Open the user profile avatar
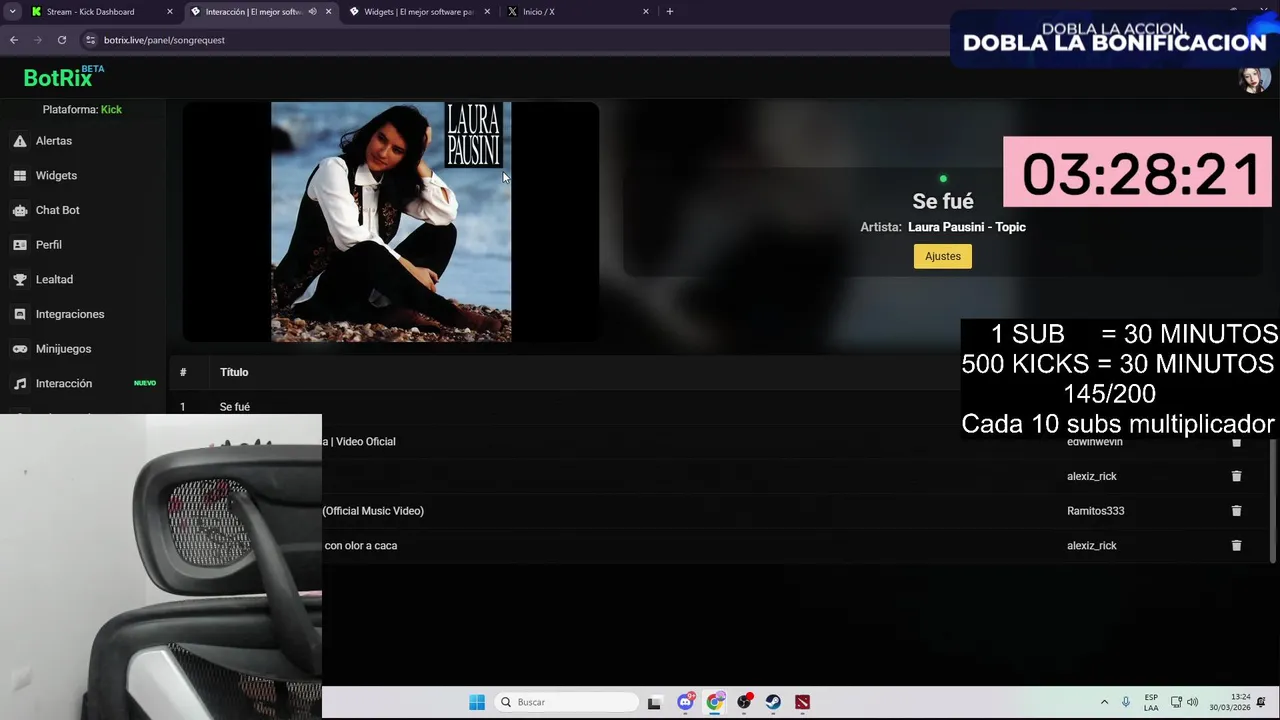This screenshot has width=1280, height=720. click(x=1254, y=78)
